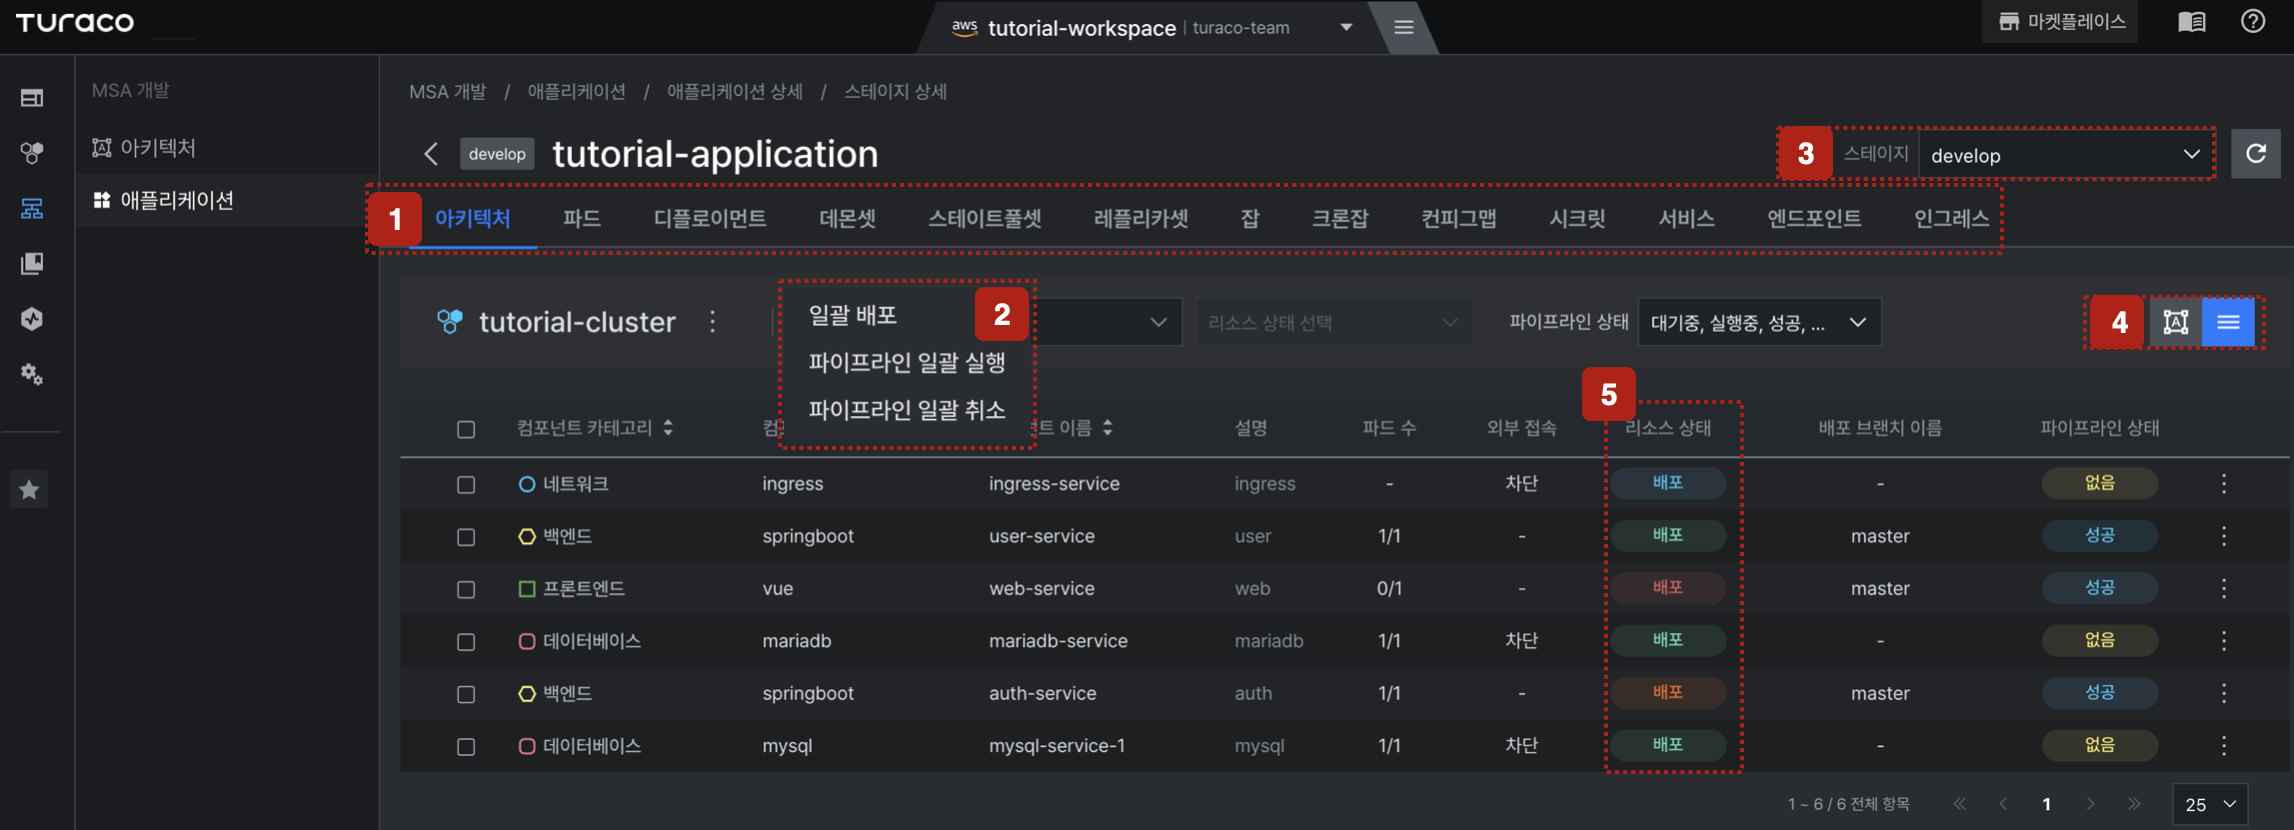2294x830 pixels.
Task: Go back using the left arrow icon
Action: [431, 154]
